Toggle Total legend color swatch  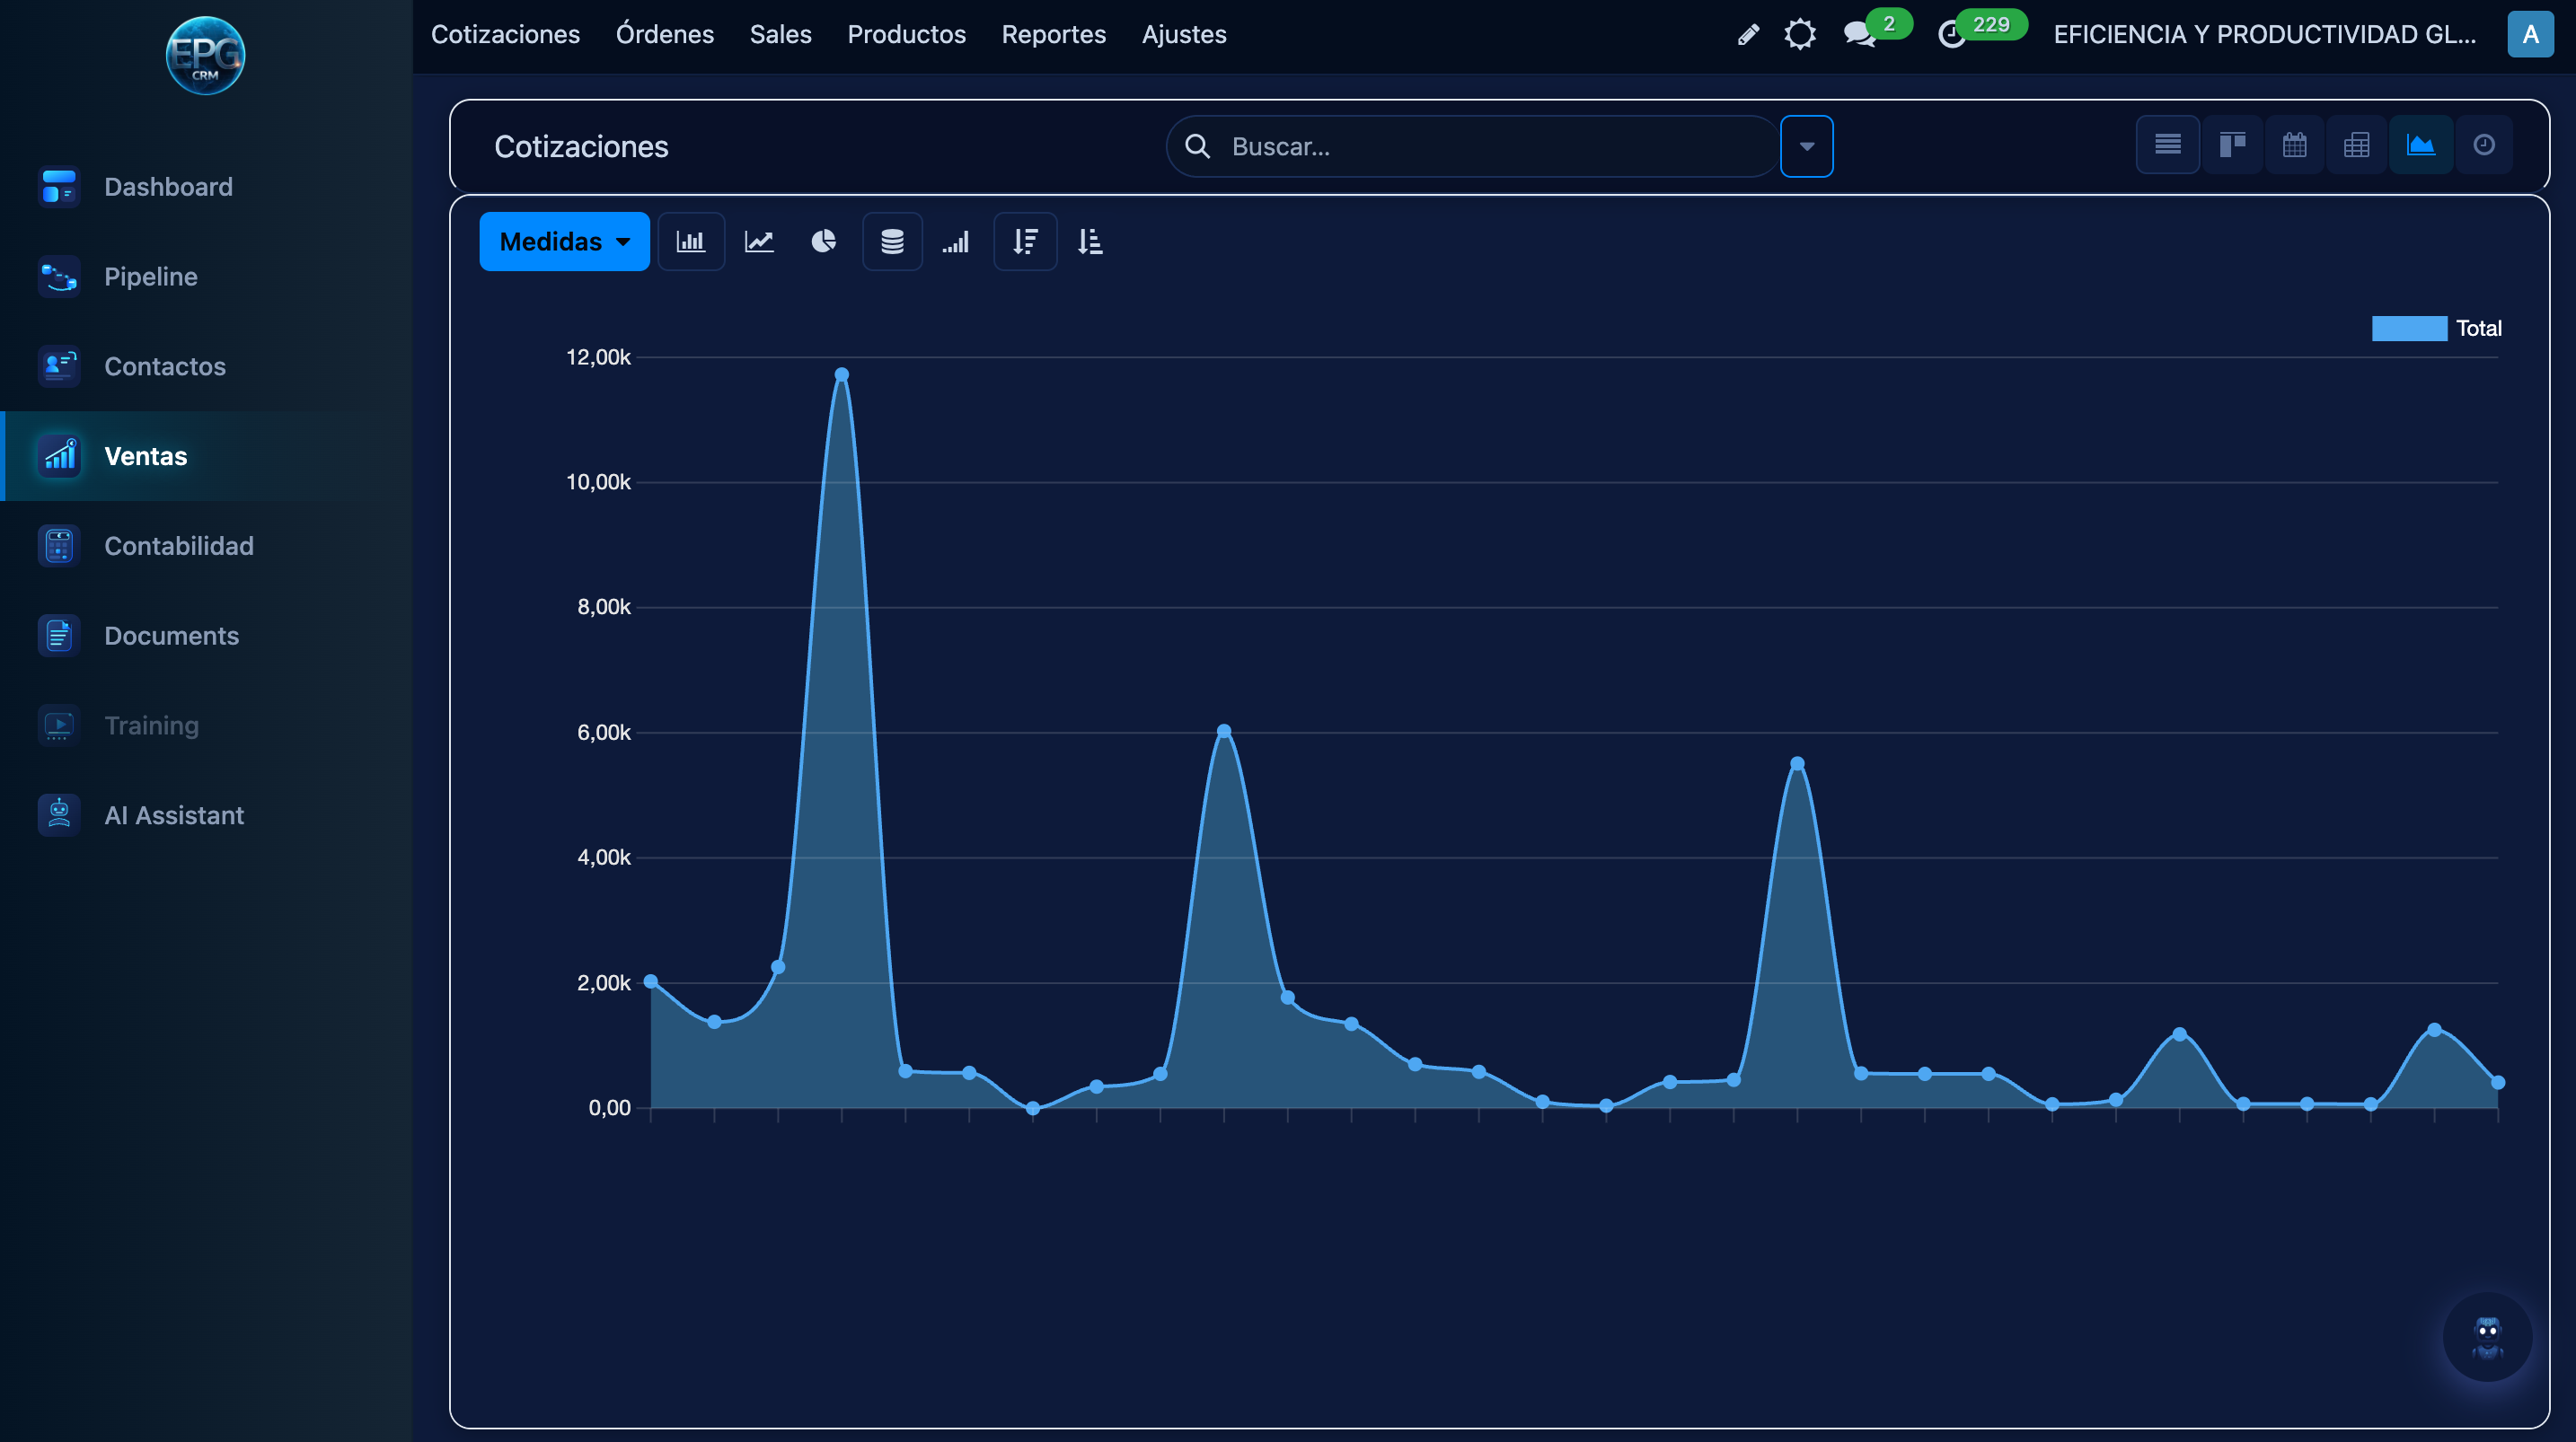(2408, 328)
